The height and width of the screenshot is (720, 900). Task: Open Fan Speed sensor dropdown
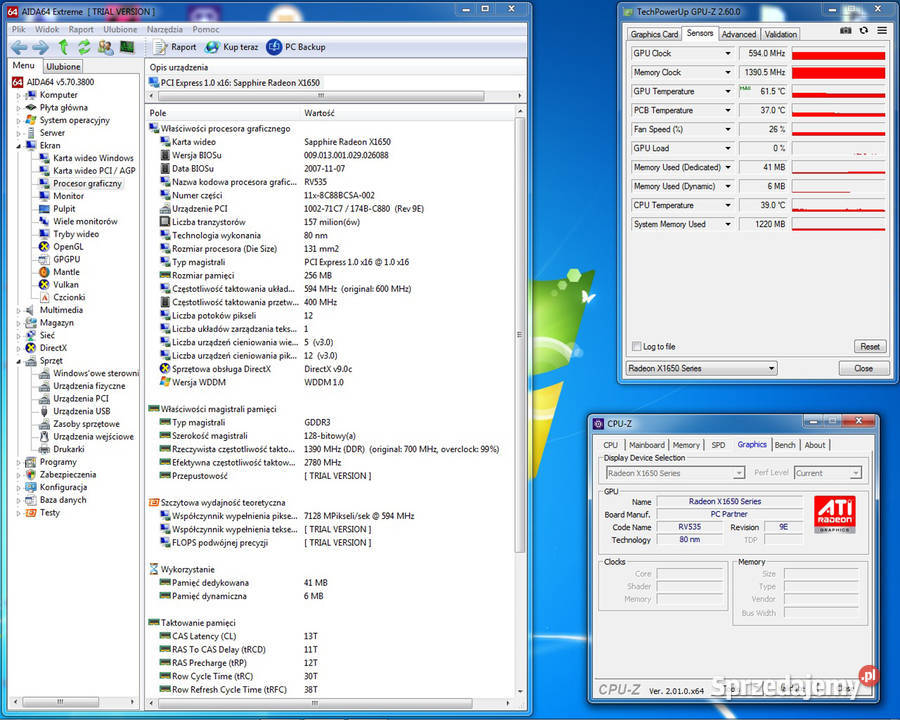728,129
